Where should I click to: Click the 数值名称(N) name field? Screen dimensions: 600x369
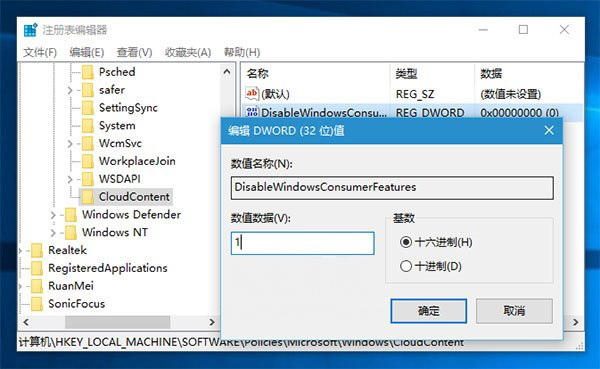pyautogui.click(x=392, y=188)
